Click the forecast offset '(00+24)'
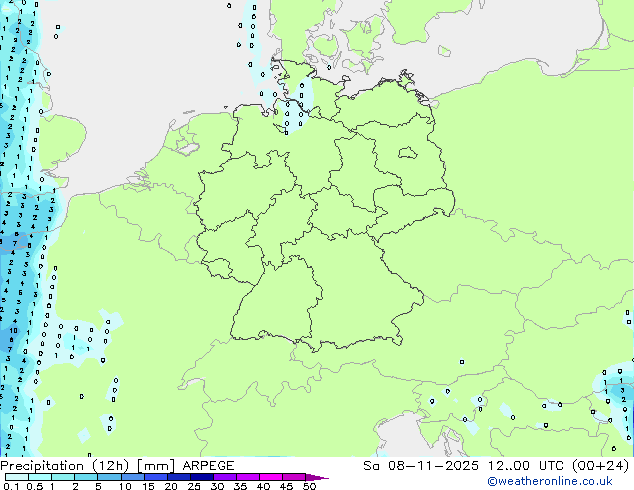Screen dimensions: 634x490 point(600,466)
